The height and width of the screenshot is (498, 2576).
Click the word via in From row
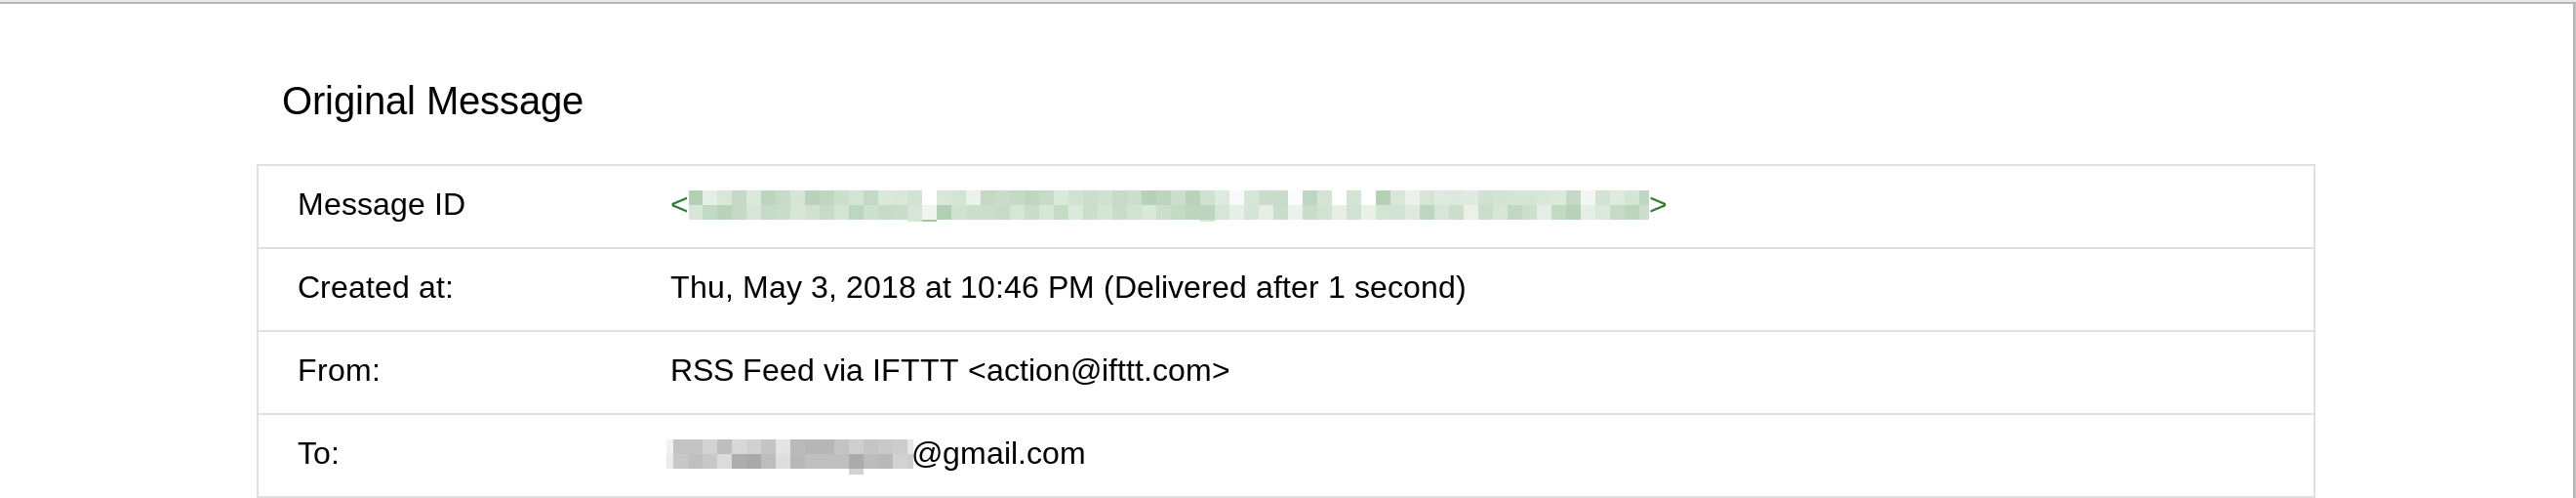pos(842,370)
